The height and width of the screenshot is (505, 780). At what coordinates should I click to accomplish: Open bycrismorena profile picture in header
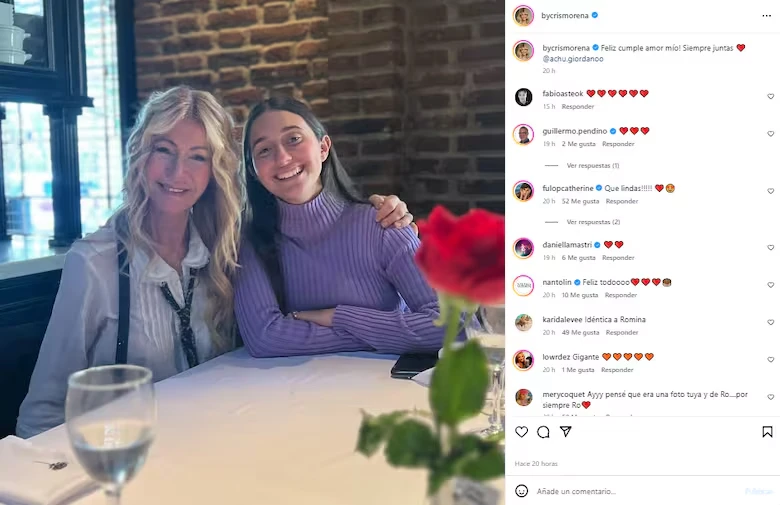coord(523,15)
